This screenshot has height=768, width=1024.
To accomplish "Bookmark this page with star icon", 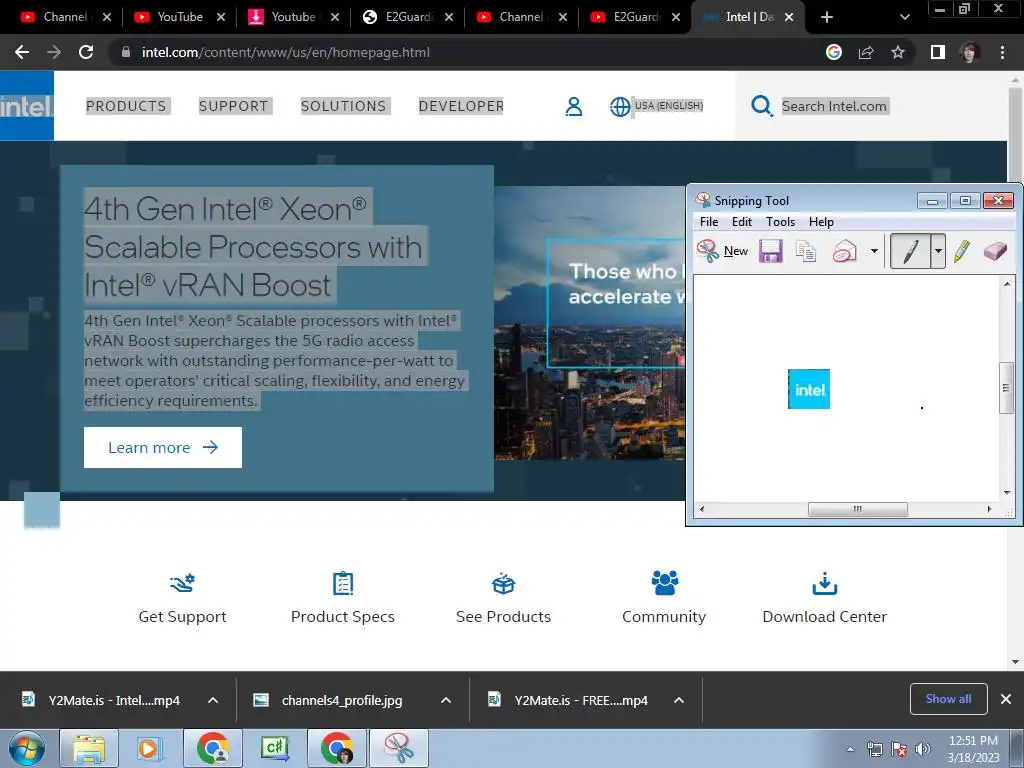I will click(x=898, y=52).
